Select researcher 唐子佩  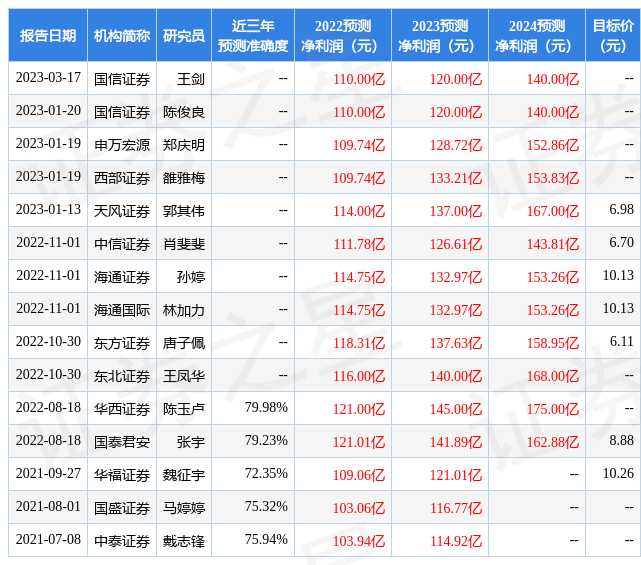coord(184,343)
